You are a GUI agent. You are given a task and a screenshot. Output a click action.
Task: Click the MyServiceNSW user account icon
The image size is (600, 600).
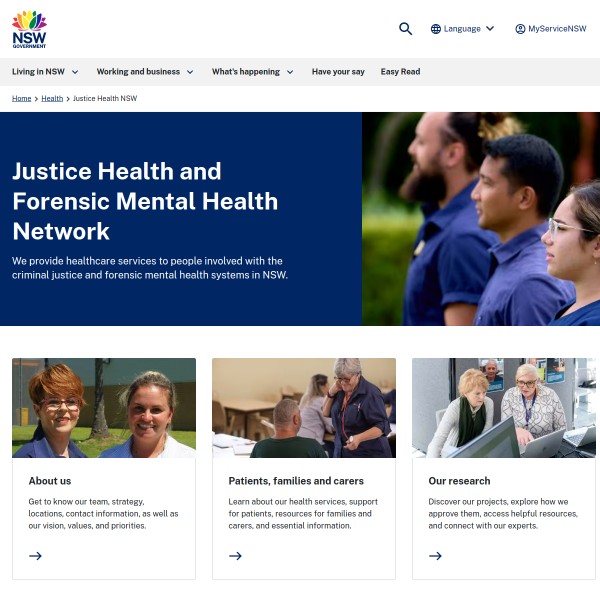pyautogui.click(x=520, y=29)
